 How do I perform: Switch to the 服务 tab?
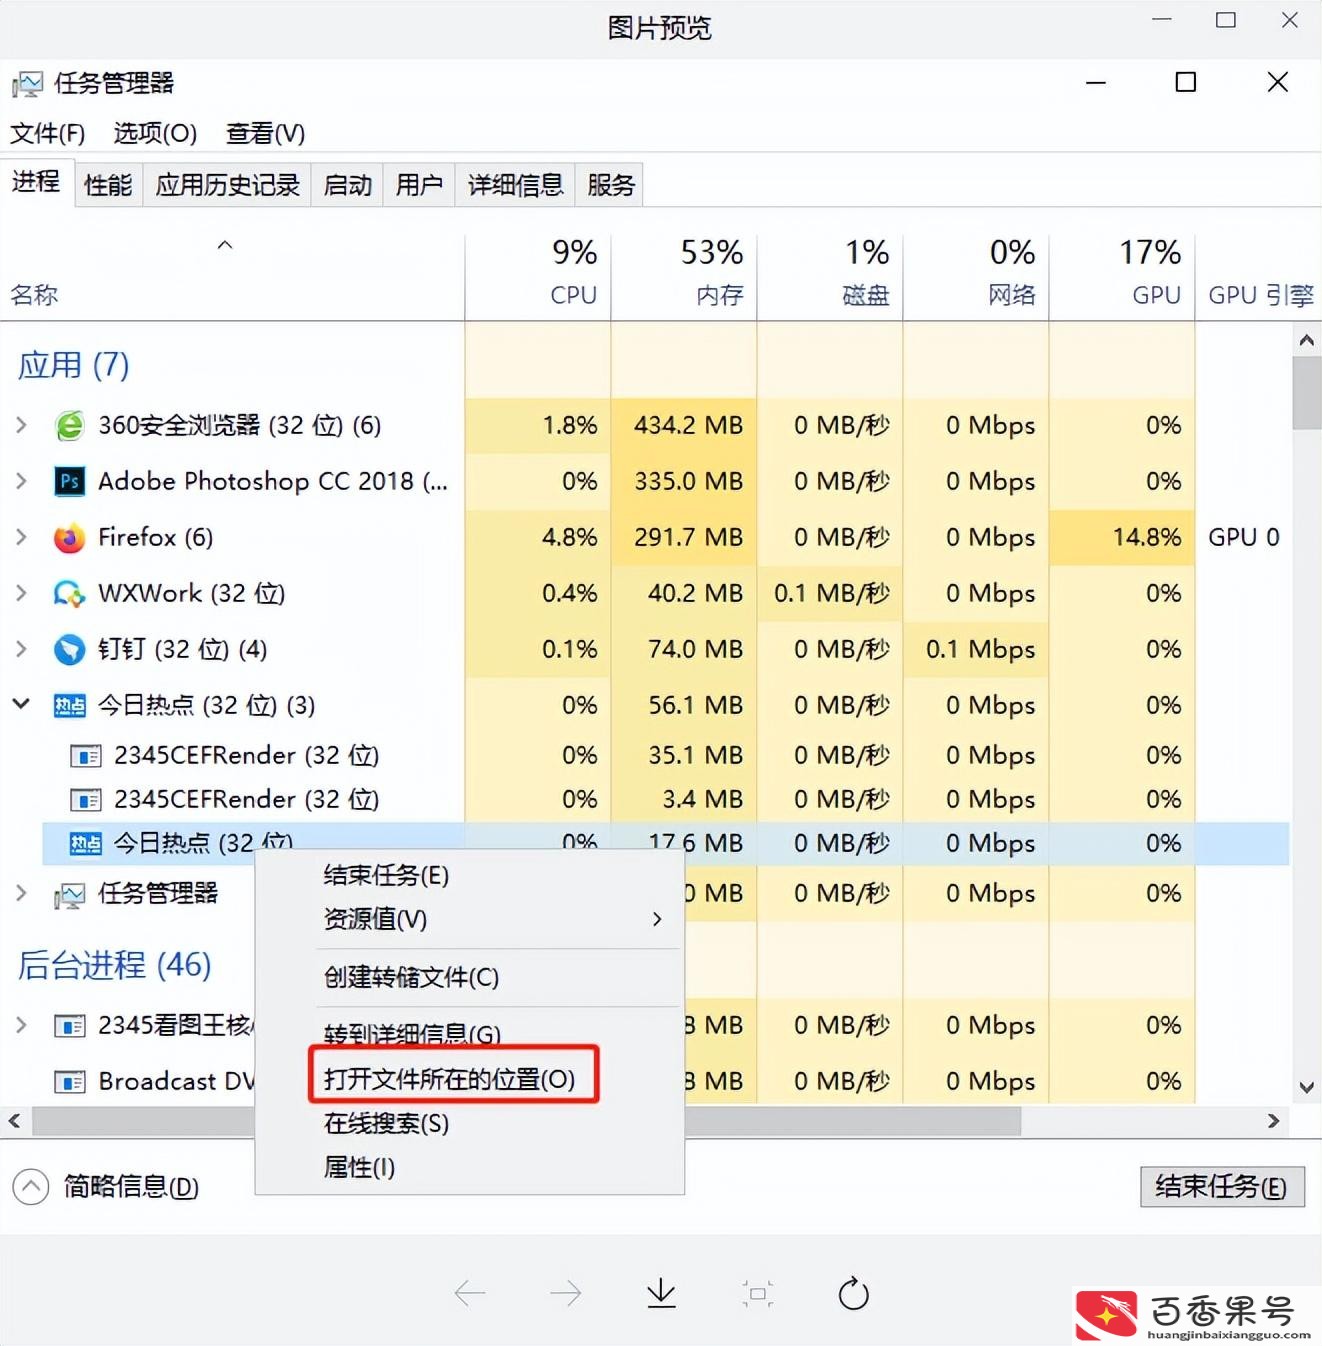pyautogui.click(x=610, y=185)
